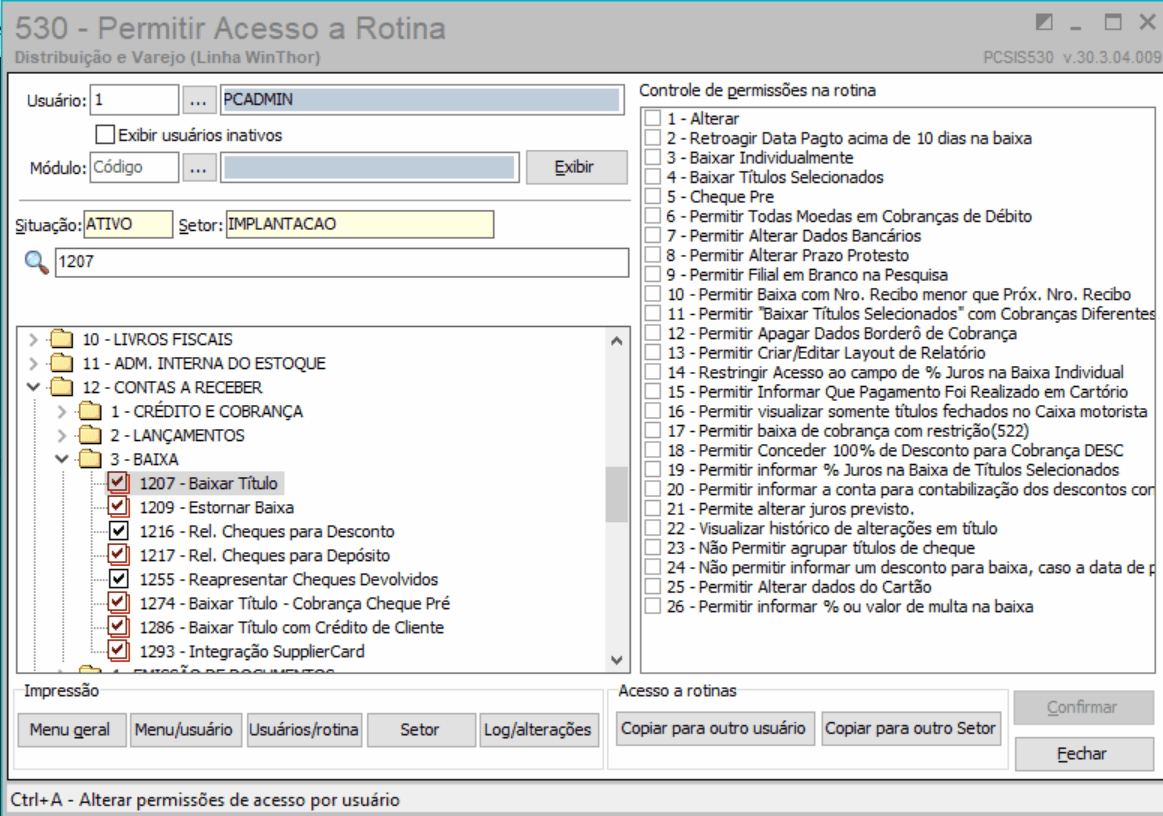The height and width of the screenshot is (816, 1163).
Task: Toggle checkbox 1286 - Baixar Título com Crédito
Action: (118, 627)
